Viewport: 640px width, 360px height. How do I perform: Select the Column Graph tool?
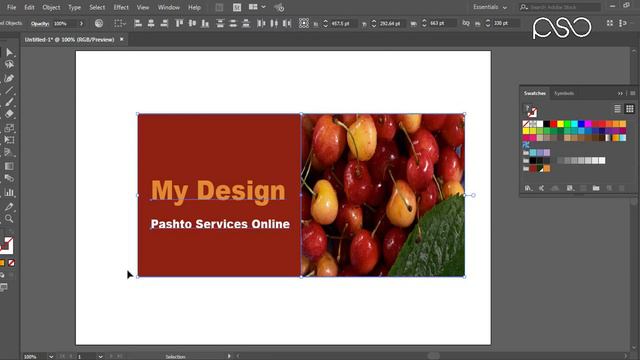pyautogui.click(x=9, y=192)
